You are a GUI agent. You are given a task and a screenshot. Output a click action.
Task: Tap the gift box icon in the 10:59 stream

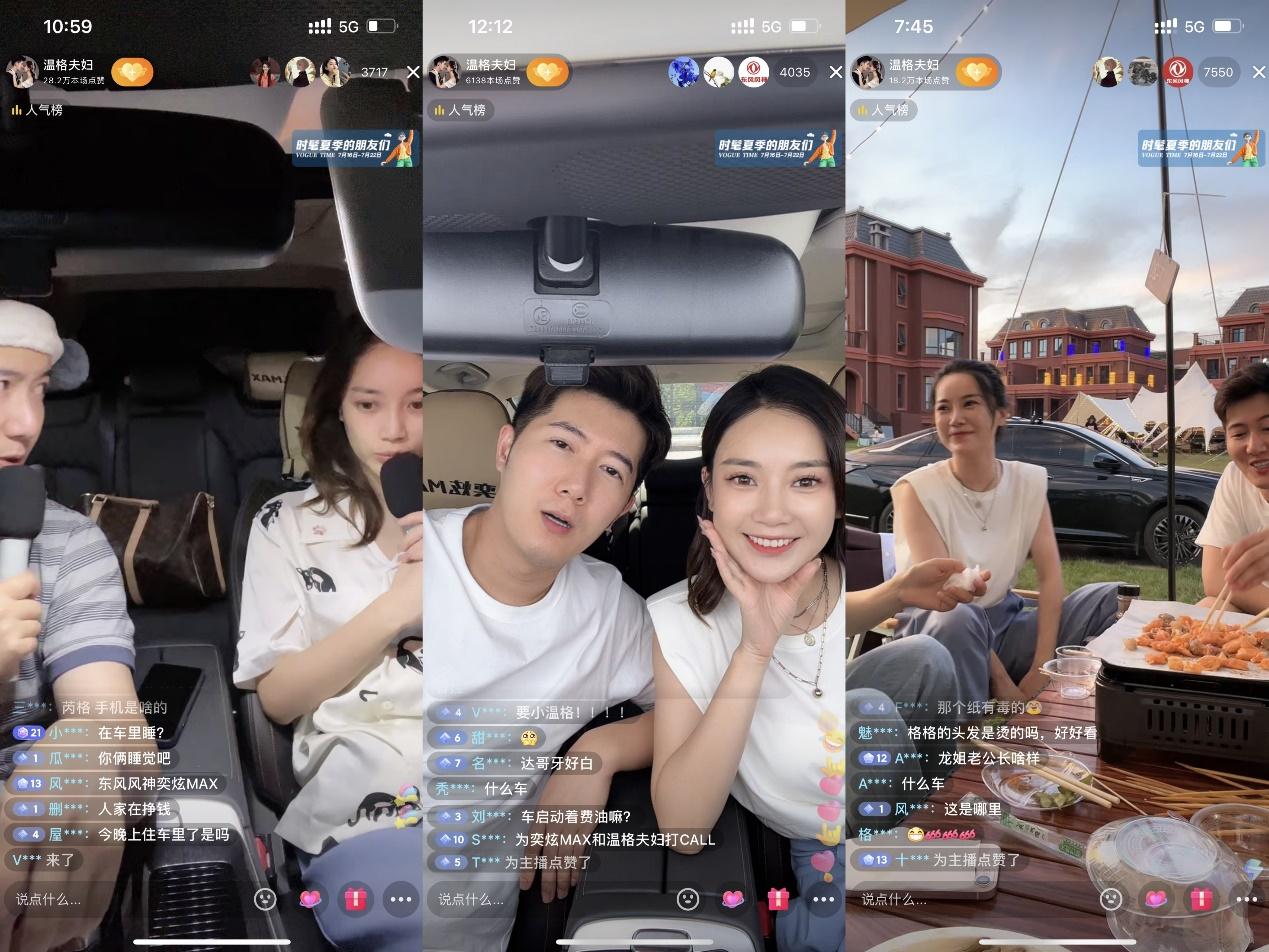click(356, 899)
